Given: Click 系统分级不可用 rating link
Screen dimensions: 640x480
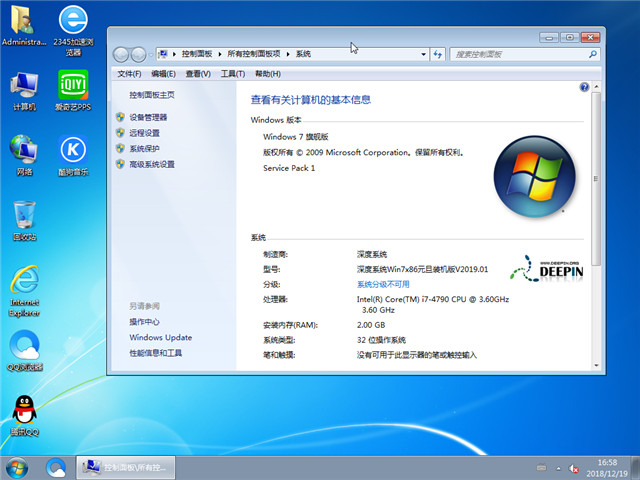Looking at the screenshot, I should pos(383,284).
